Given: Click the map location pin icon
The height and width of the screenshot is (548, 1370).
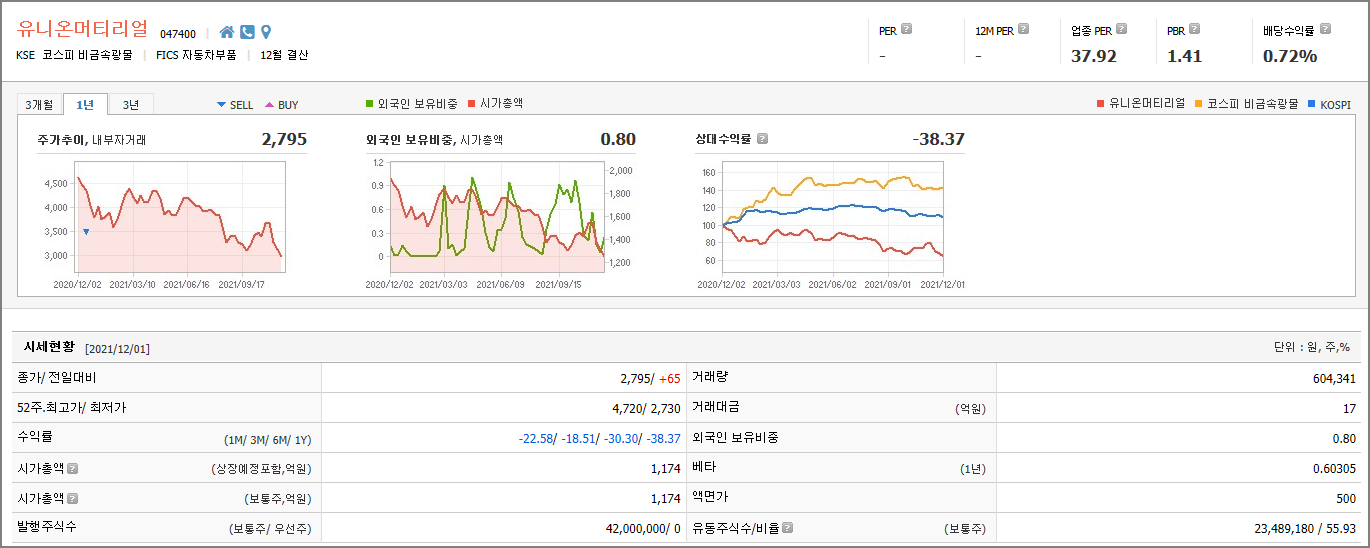Looking at the screenshot, I should pyautogui.click(x=266, y=32).
